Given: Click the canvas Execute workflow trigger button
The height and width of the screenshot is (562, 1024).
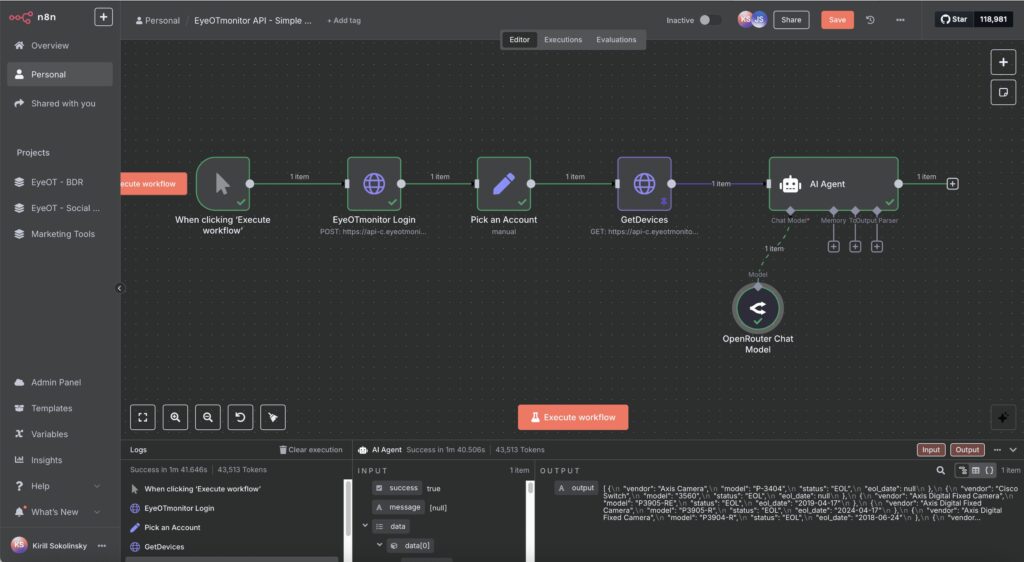Looking at the screenshot, I should point(154,184).
